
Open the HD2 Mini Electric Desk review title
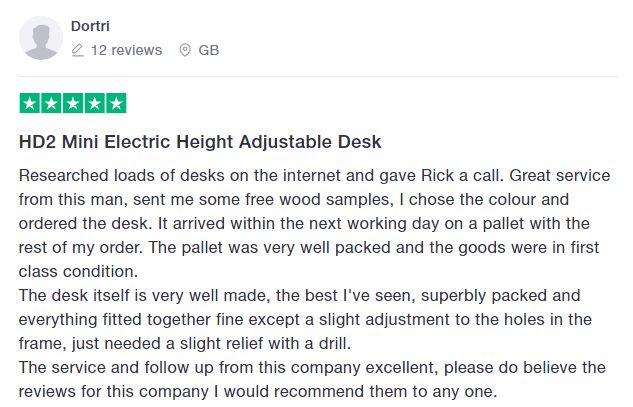point(200,143)
